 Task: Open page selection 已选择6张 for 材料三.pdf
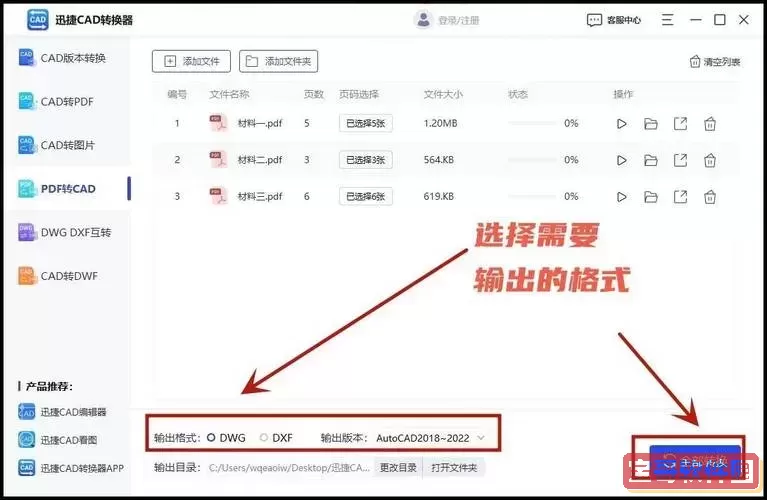366,196
